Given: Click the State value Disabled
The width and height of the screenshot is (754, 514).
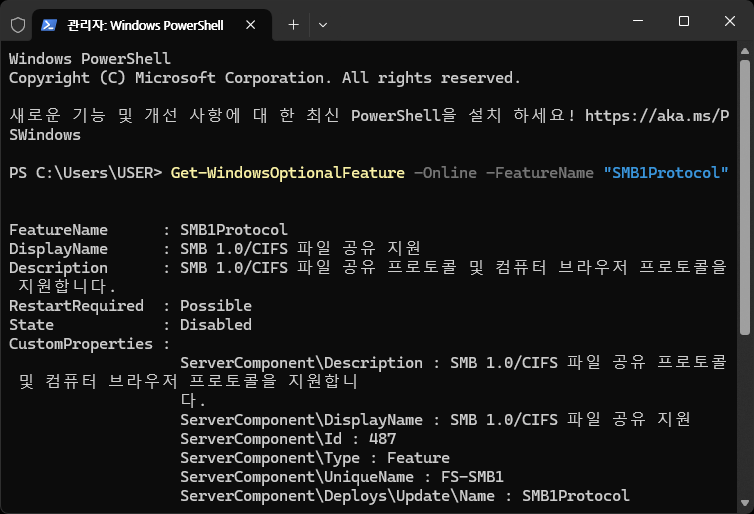Looking at the screenshot, I should pyautogui.click(x=216, y=325).
